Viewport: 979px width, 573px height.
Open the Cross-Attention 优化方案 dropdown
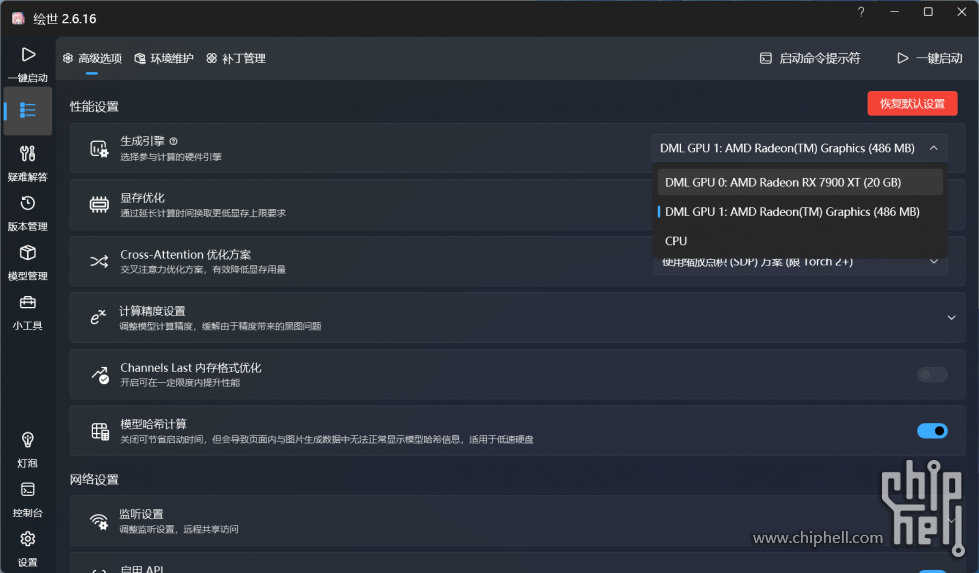click(x=801, y=262)
